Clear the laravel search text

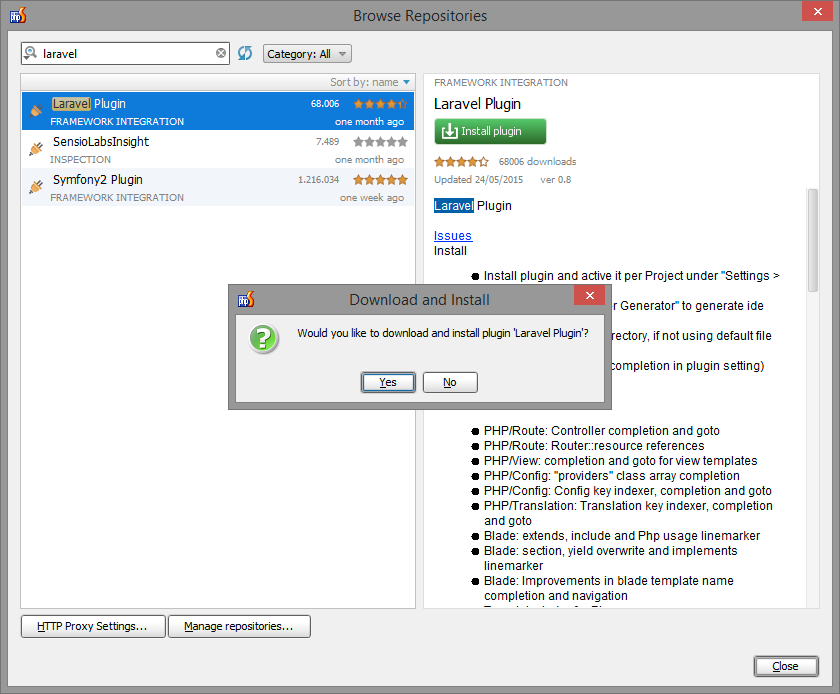(x=221, y=53)
